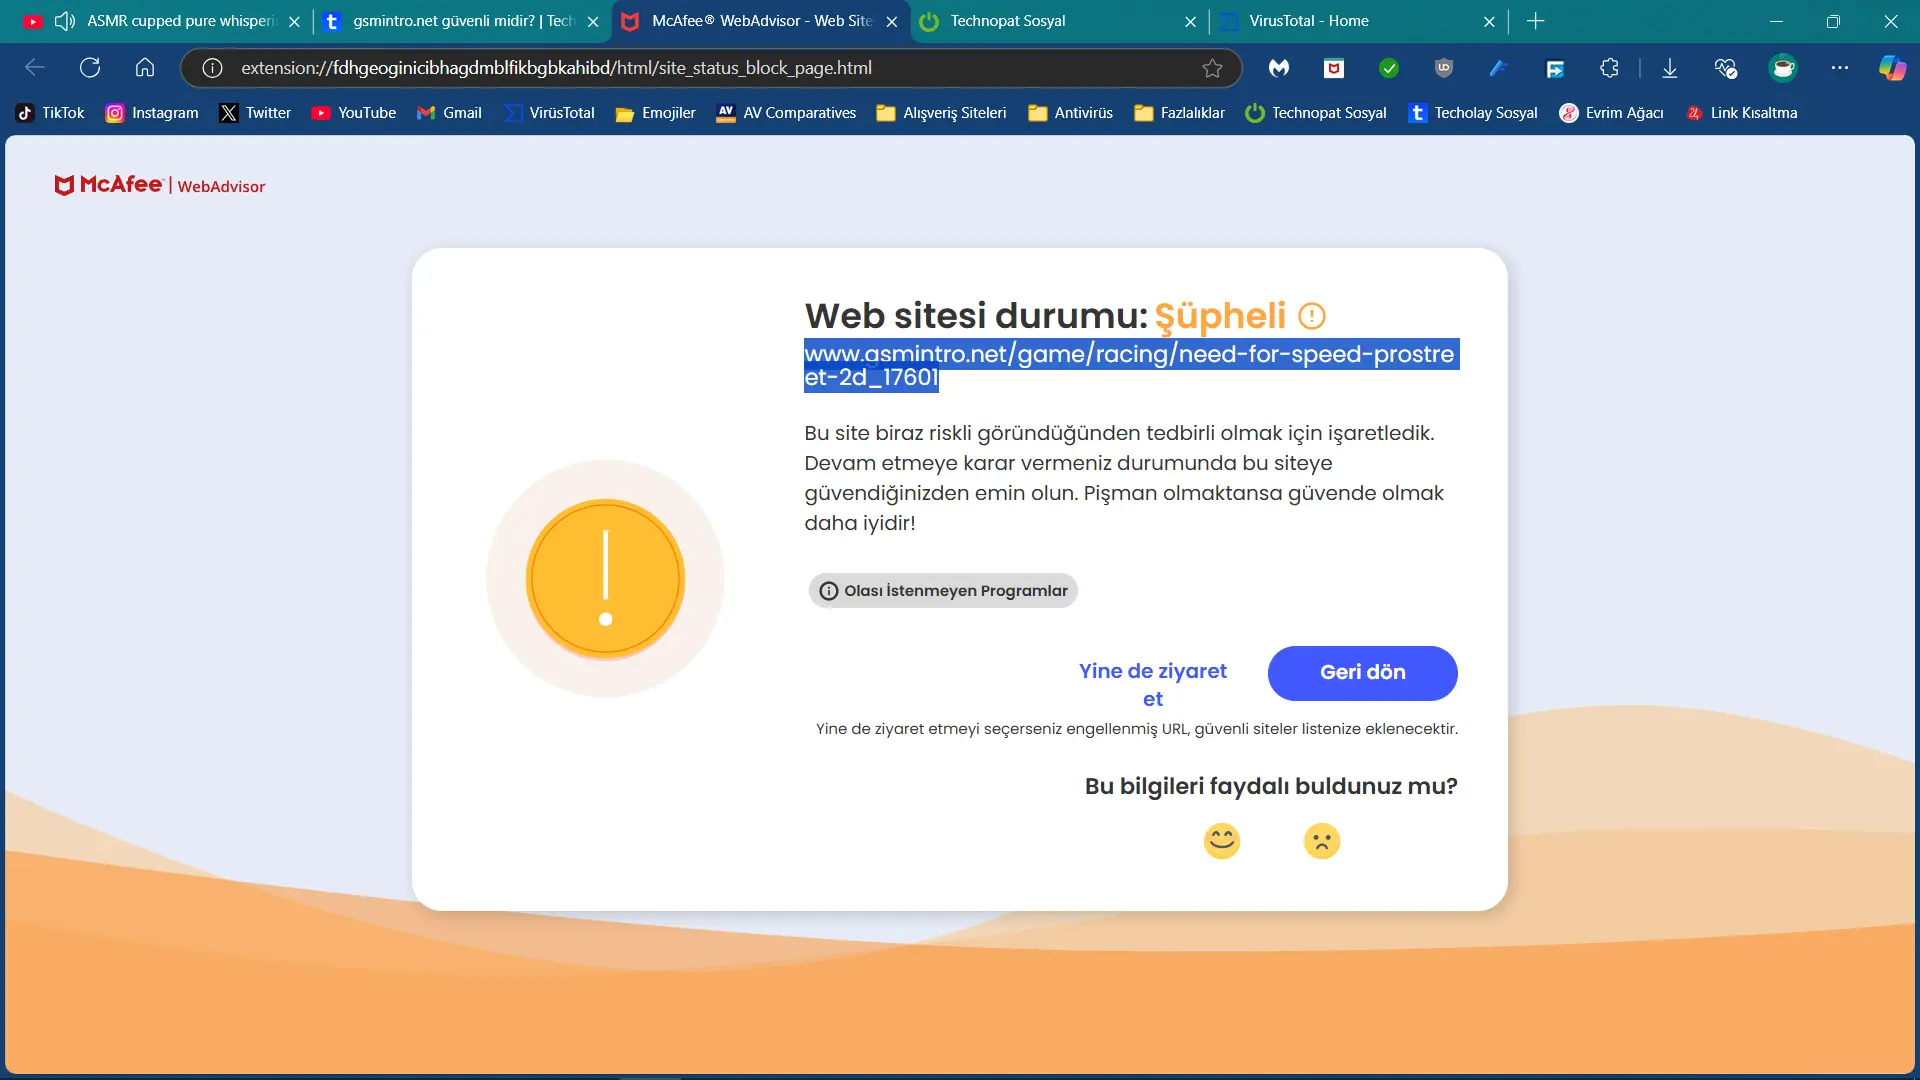The image size is (1920, 1080).
Task: Open blue page-arrow toolbar icon
Action: coord(1554,68)
